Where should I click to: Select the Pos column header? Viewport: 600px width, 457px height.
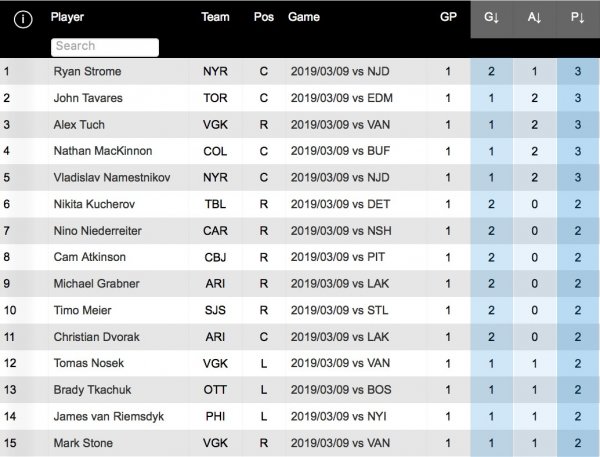pos(264,18)
